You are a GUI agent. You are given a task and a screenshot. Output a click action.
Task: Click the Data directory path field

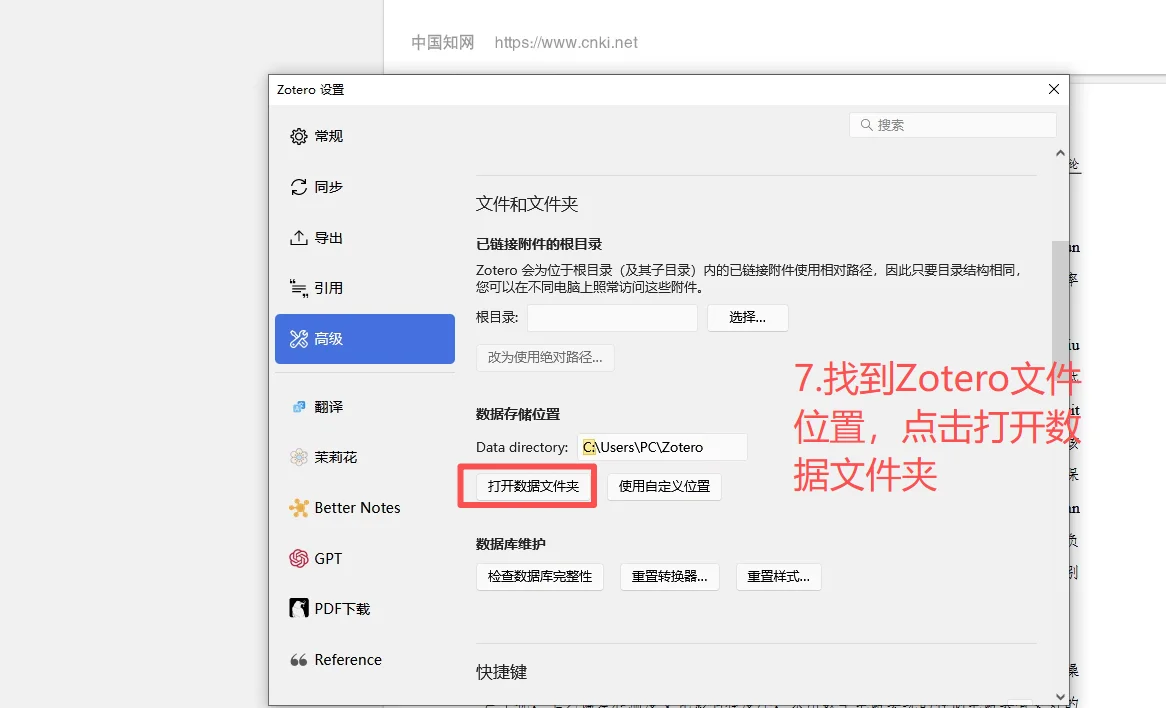pos(662,447)
